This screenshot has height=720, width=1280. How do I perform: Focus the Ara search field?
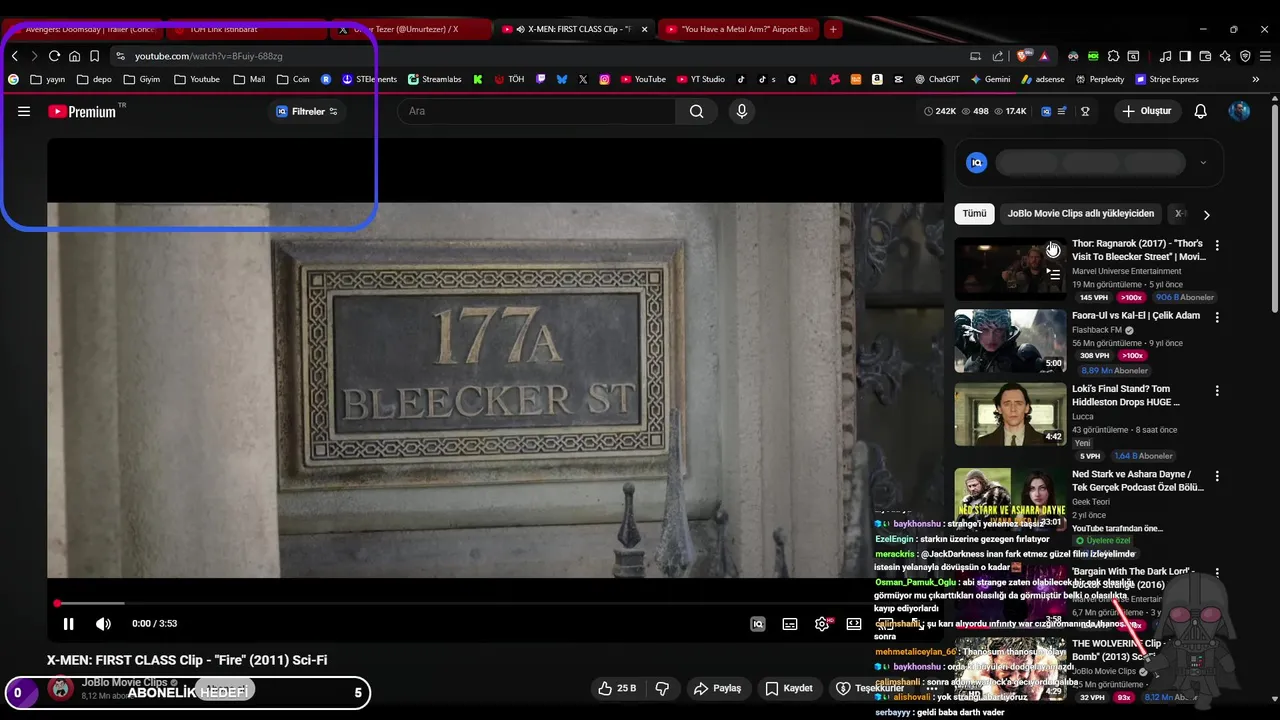click(537, 111)
